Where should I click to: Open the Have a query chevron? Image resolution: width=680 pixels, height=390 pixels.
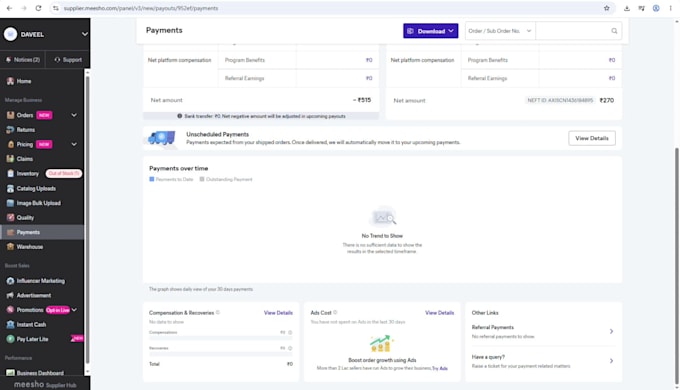click(611, 361)
